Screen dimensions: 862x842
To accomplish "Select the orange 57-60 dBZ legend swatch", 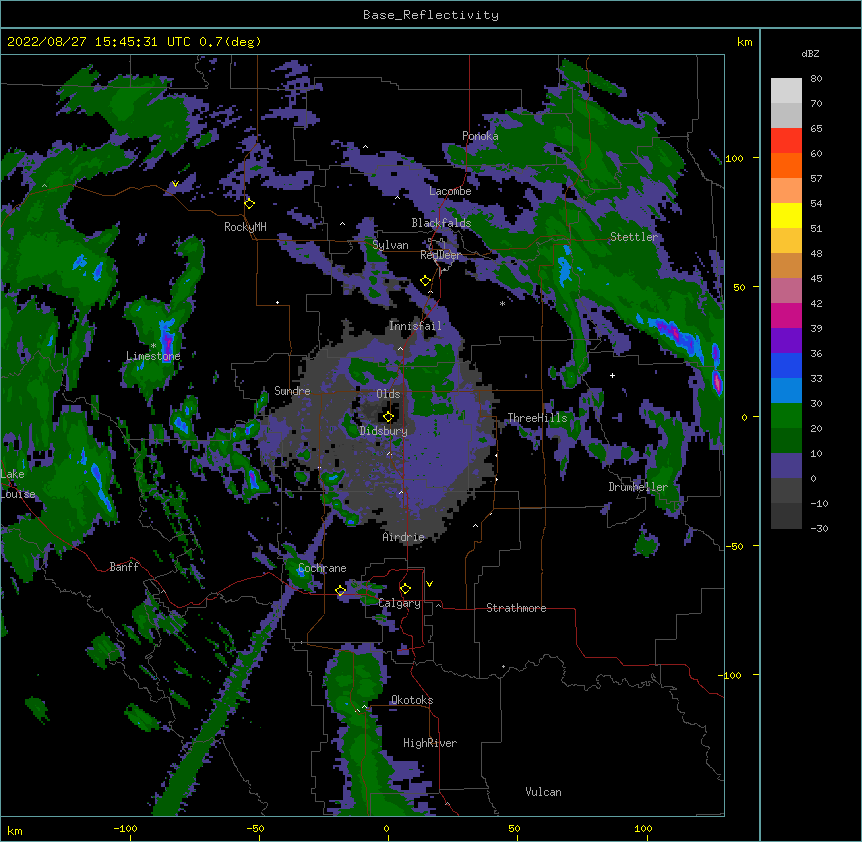I will coord(786,165).
